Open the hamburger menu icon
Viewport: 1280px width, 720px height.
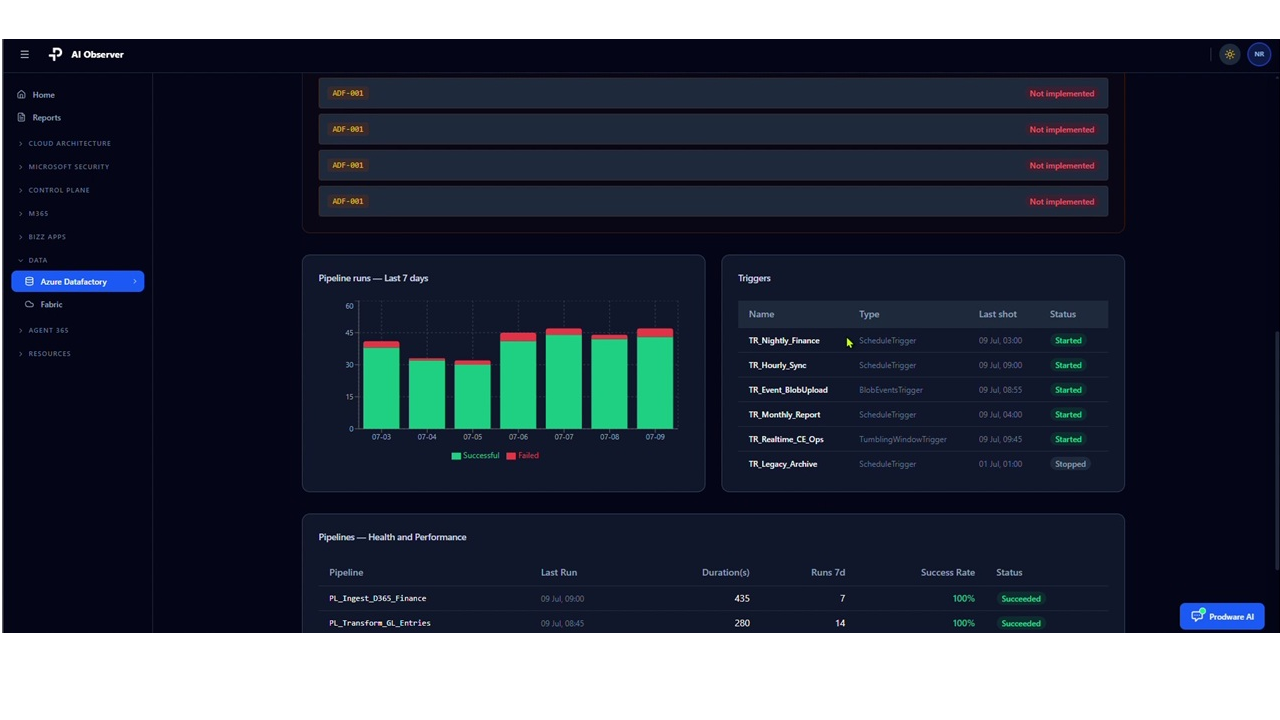(x=25, y=55)
